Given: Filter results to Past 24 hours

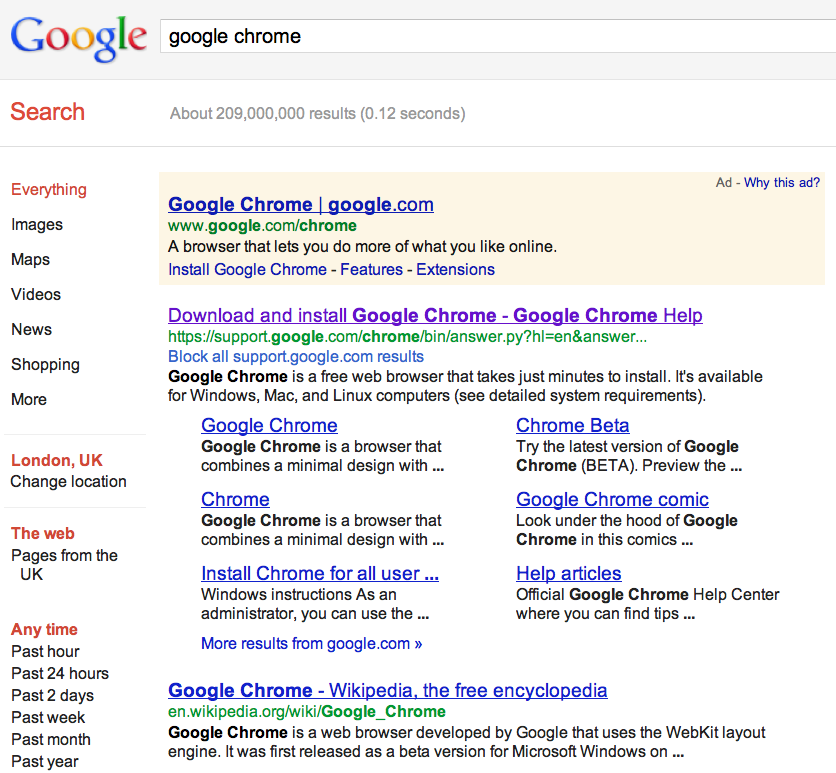Looking at the screenshot, I should pyautogui.click(x=60, y=673).
